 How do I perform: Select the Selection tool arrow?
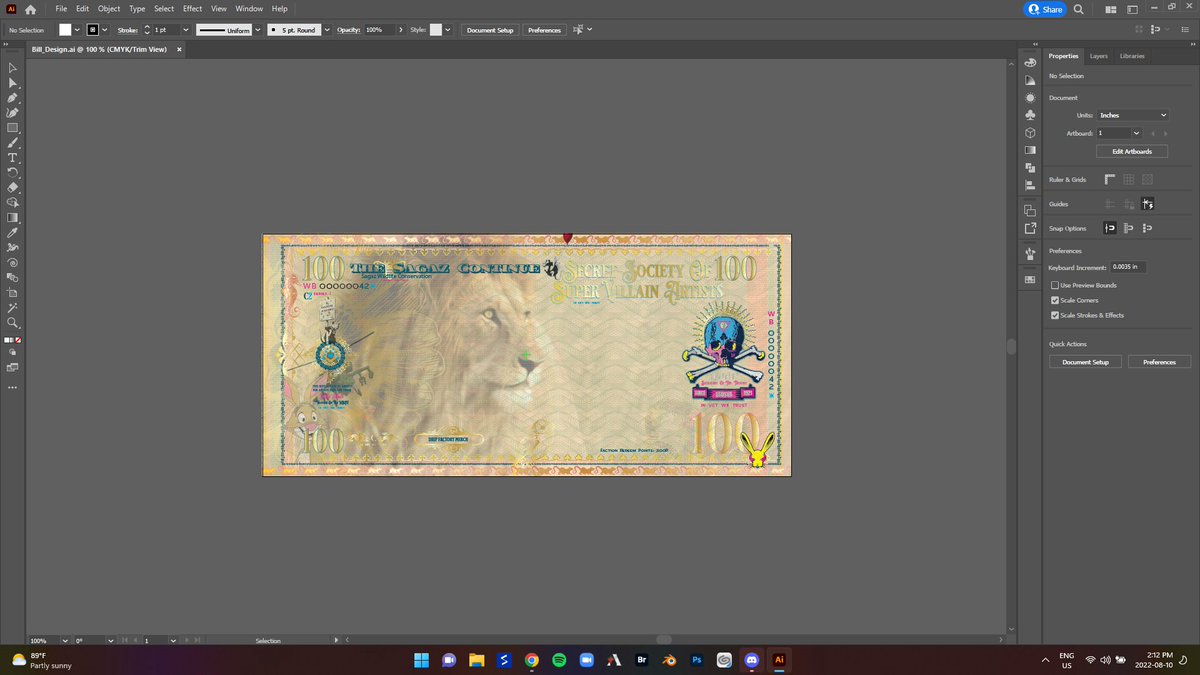pos(13,68)
